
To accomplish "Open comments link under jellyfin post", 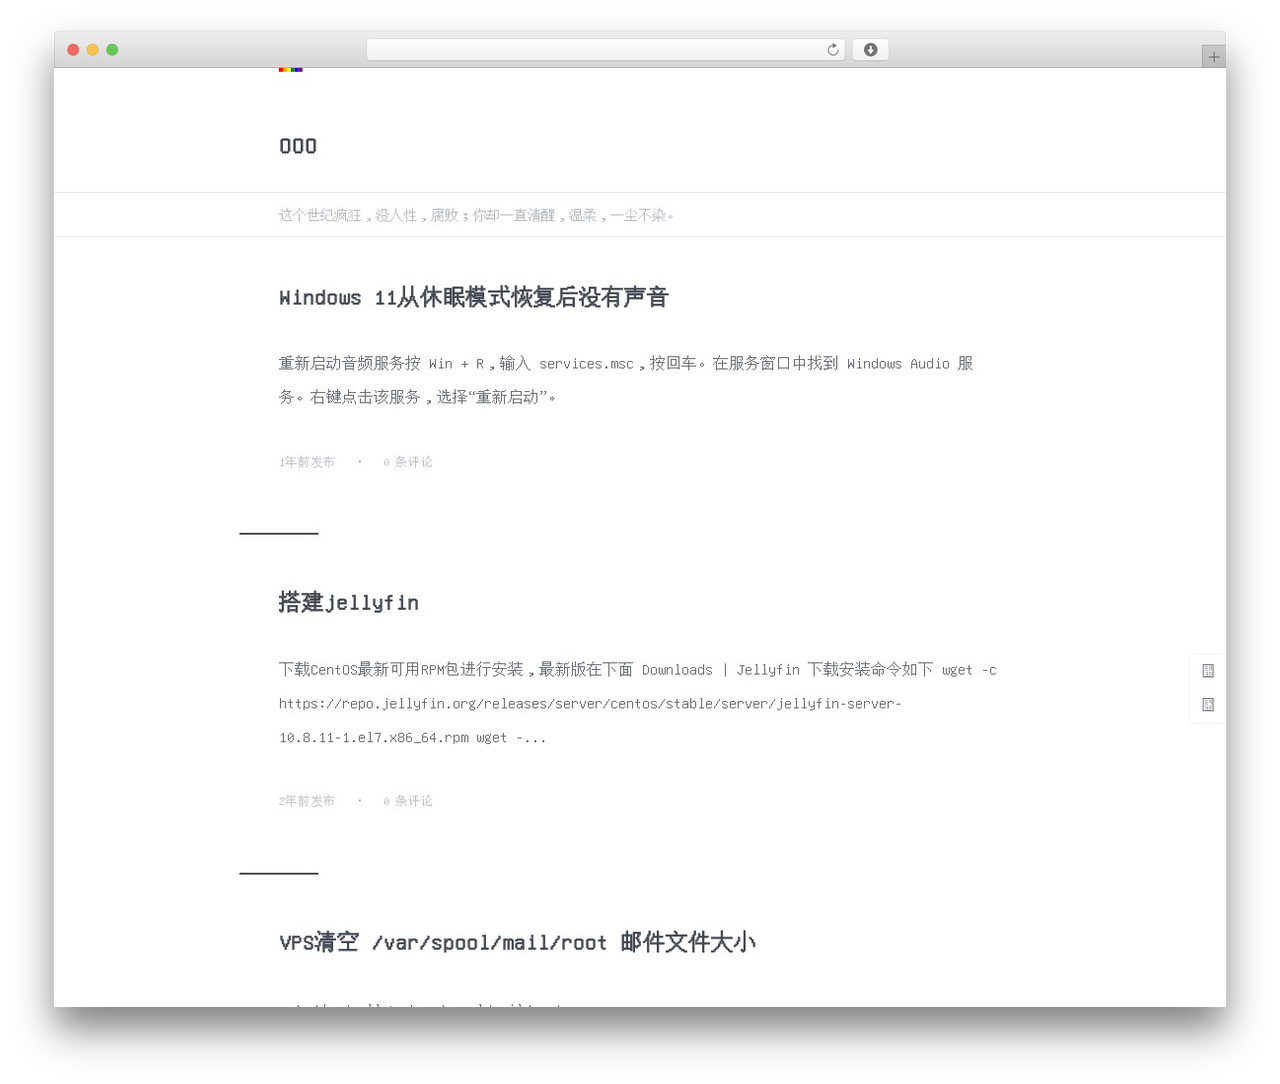I will 408,801.
